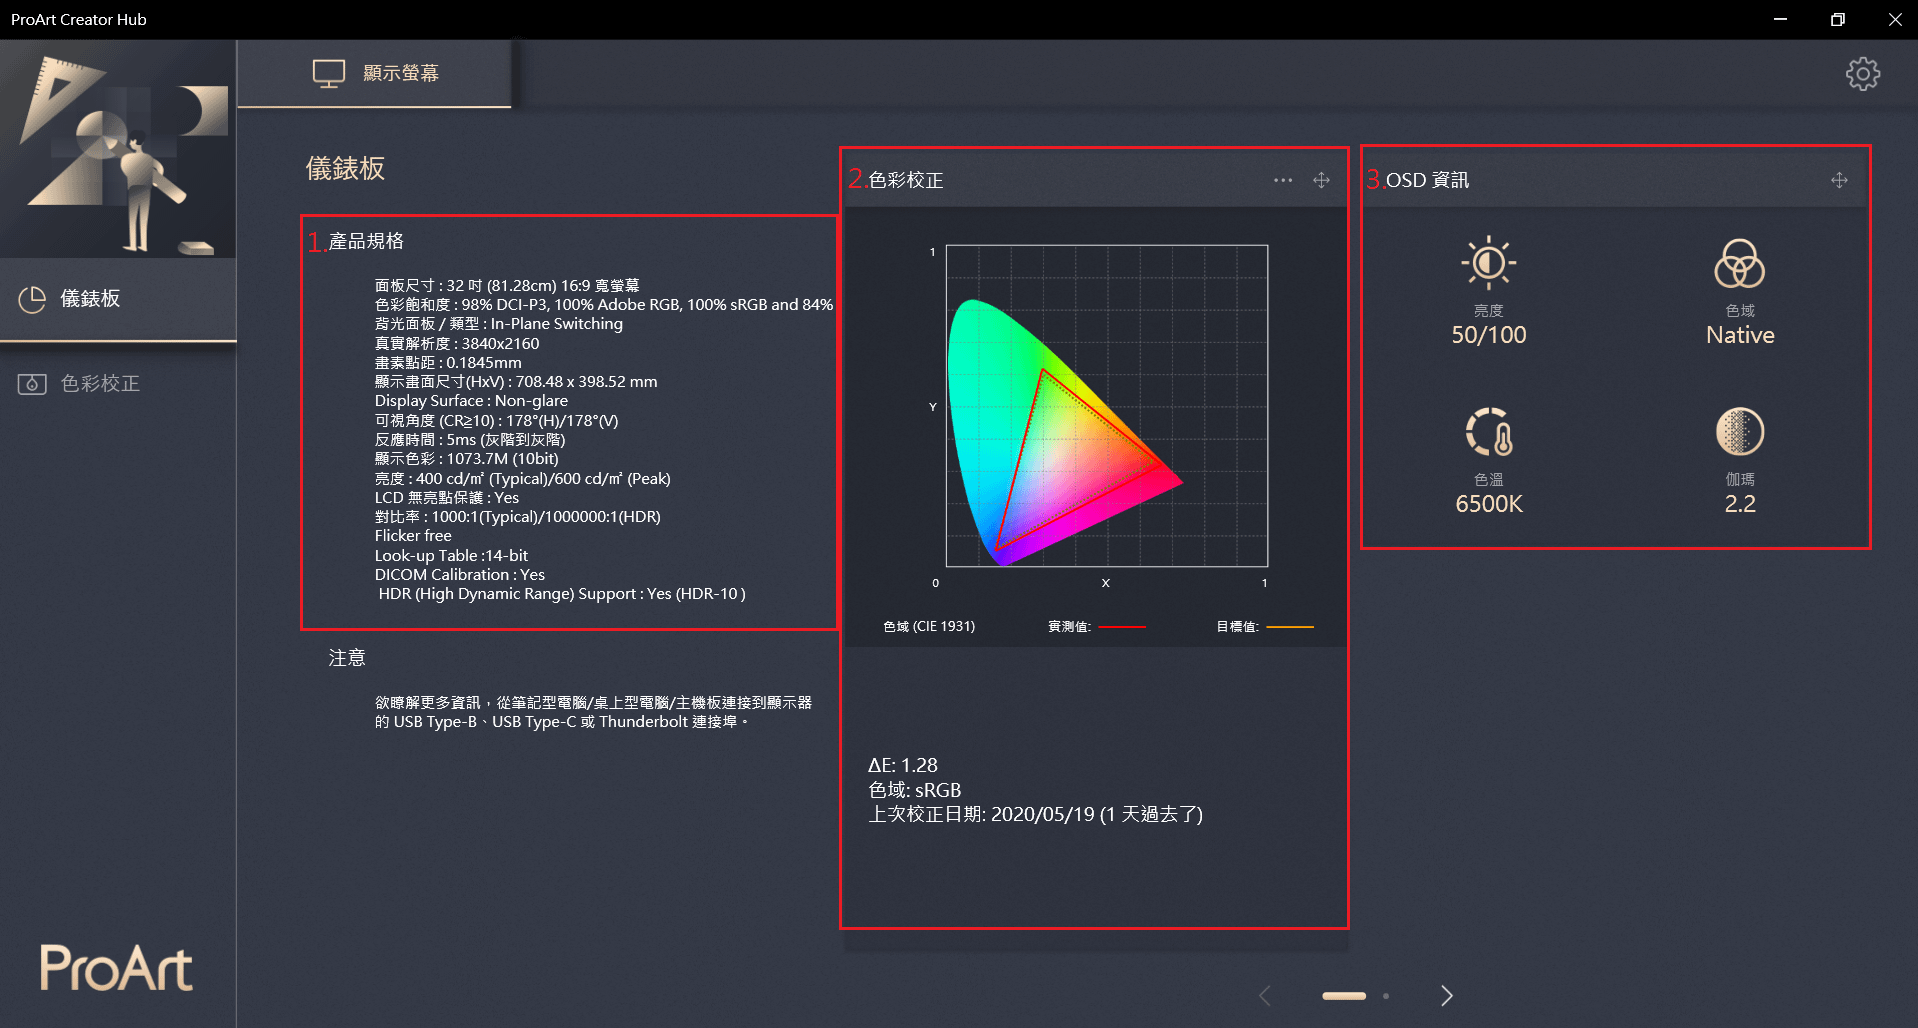Click the CIE 1931 color gamut chart

1106,406
